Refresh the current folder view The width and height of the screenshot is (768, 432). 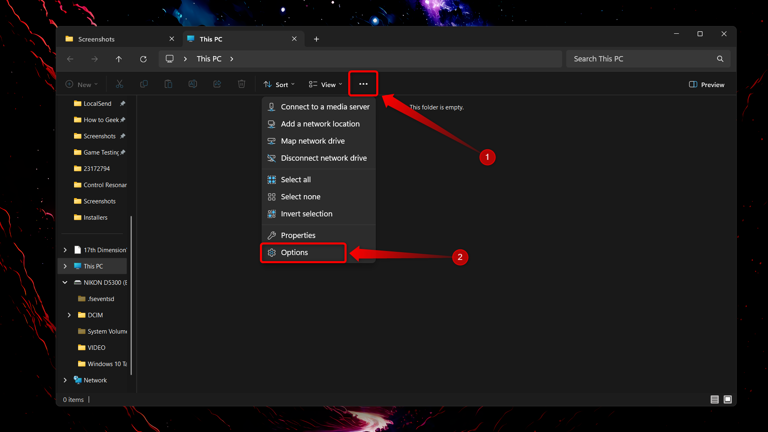[x=143, y=59]
